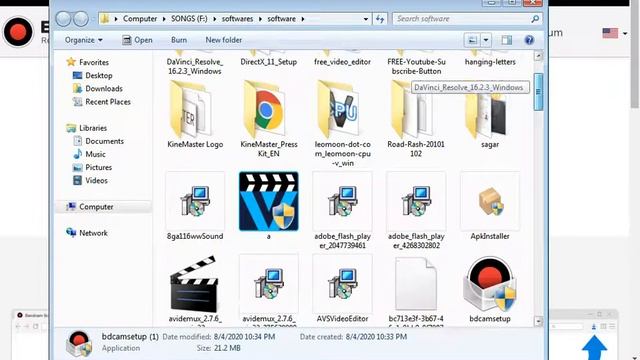
Task: Go to Computer in the address bar
Action: click(140, 19)
